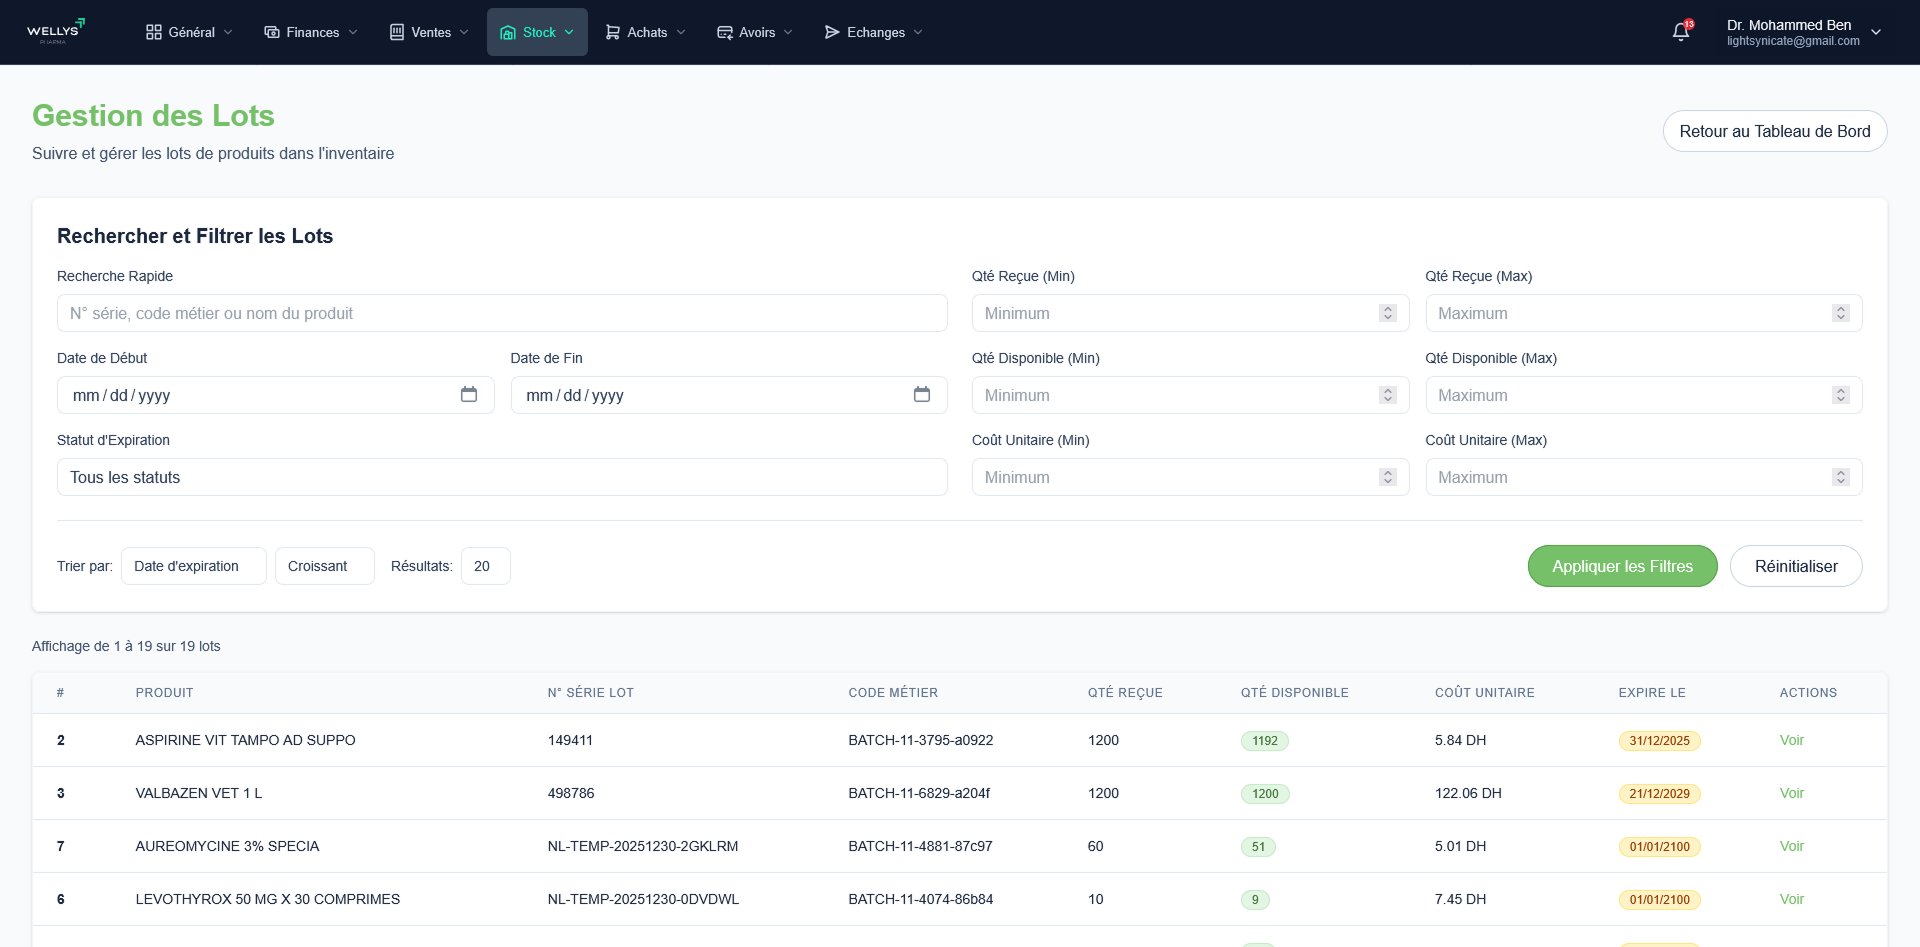Click the Qté Reçue (Min) spinner arrows
This screenshot has height=947, width=1920.
[1387, 313]
